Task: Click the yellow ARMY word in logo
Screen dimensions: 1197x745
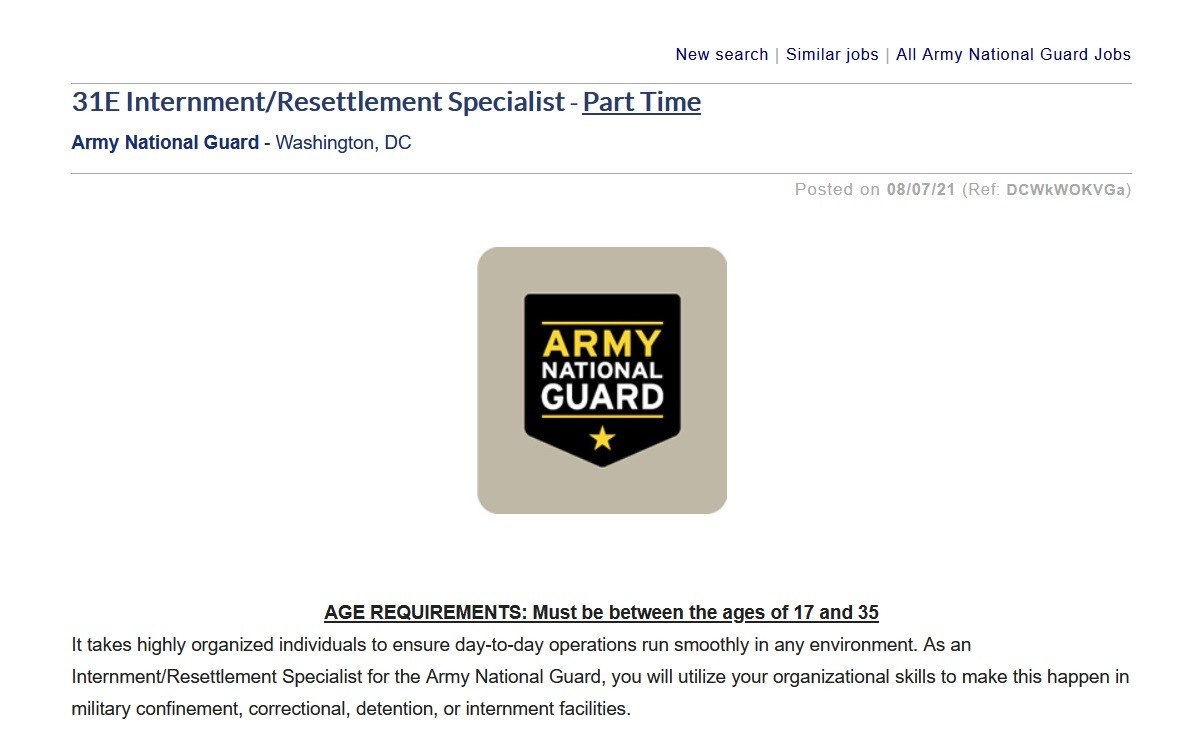Action: [602, 343]
